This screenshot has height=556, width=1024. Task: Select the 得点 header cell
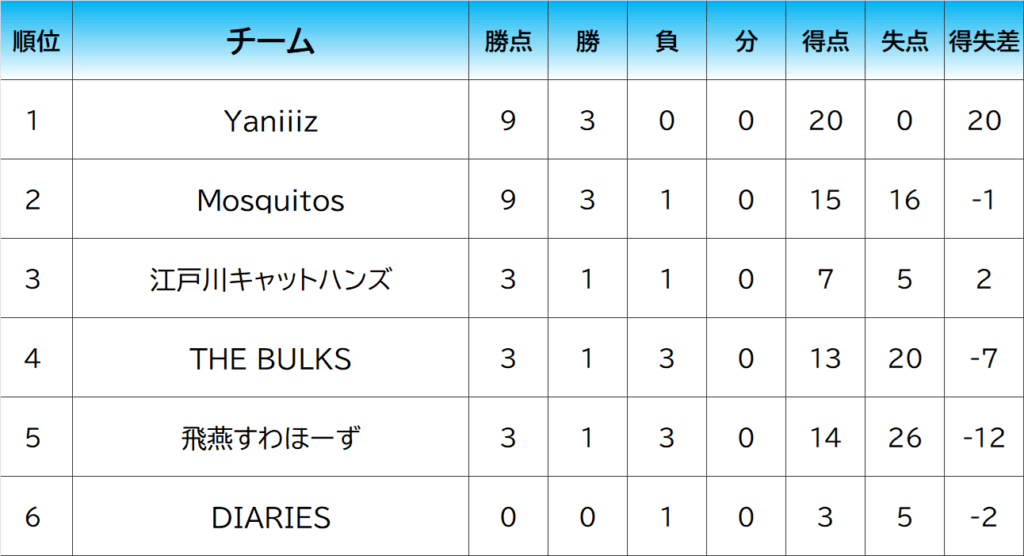click(825, 41)
